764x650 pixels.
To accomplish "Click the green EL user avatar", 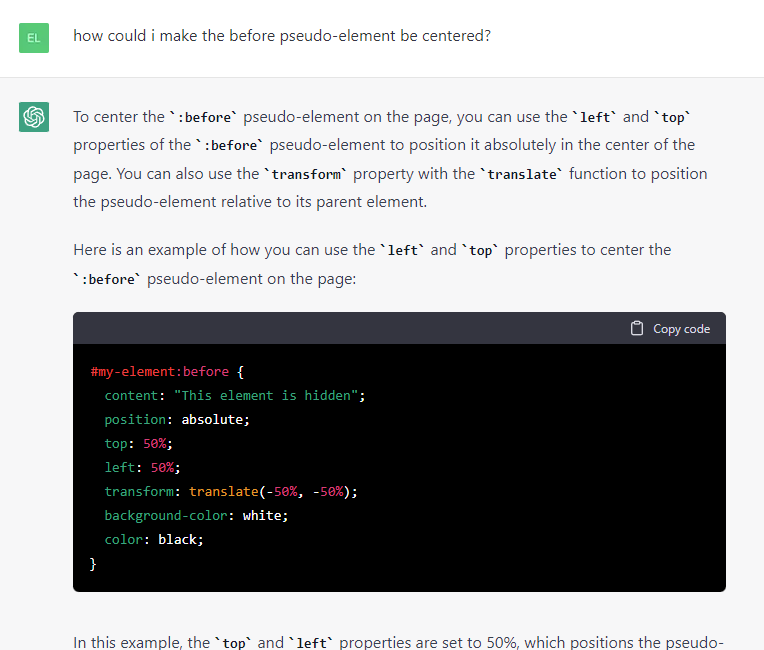I will [x=34, y=38].
